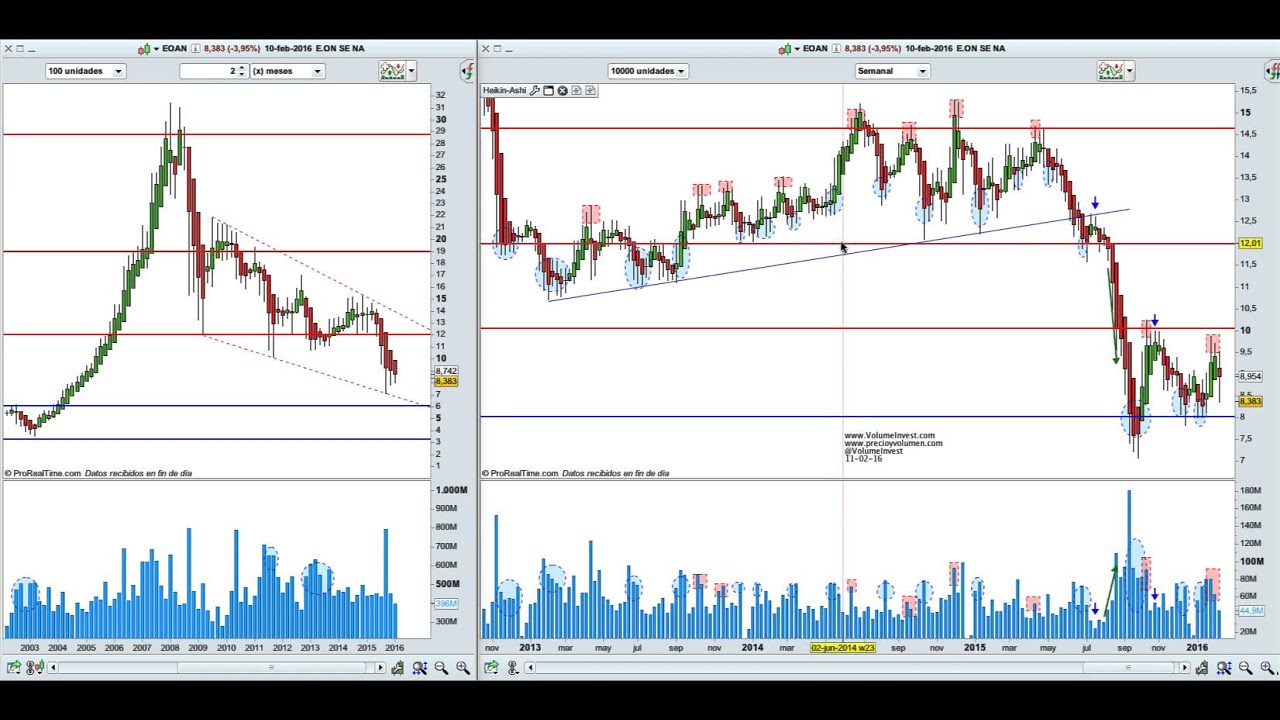Click left chart zoom selection icon
1280x720 pixels.
pyautogui.click(x=420, y=668)
